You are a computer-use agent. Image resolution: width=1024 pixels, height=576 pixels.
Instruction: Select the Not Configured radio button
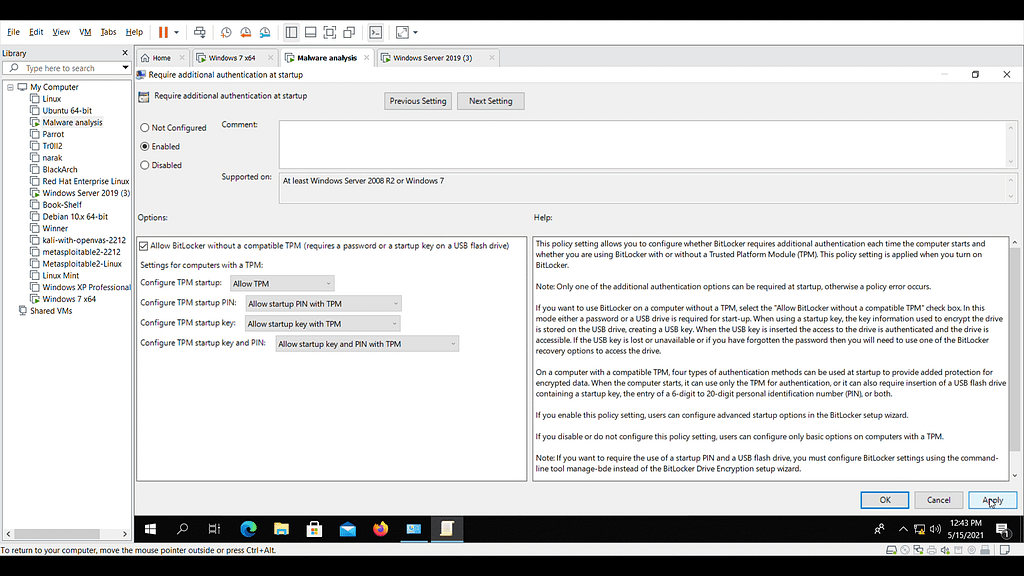[x=145, y=127]
